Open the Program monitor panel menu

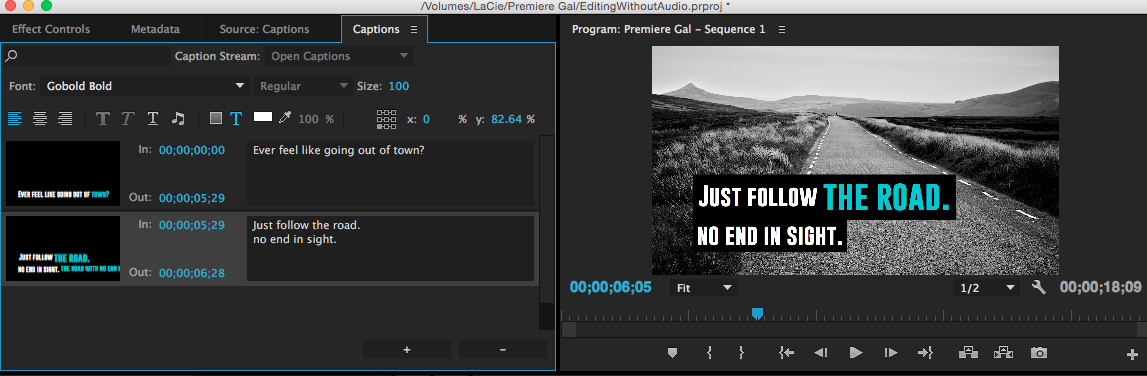tap(782, 29)
